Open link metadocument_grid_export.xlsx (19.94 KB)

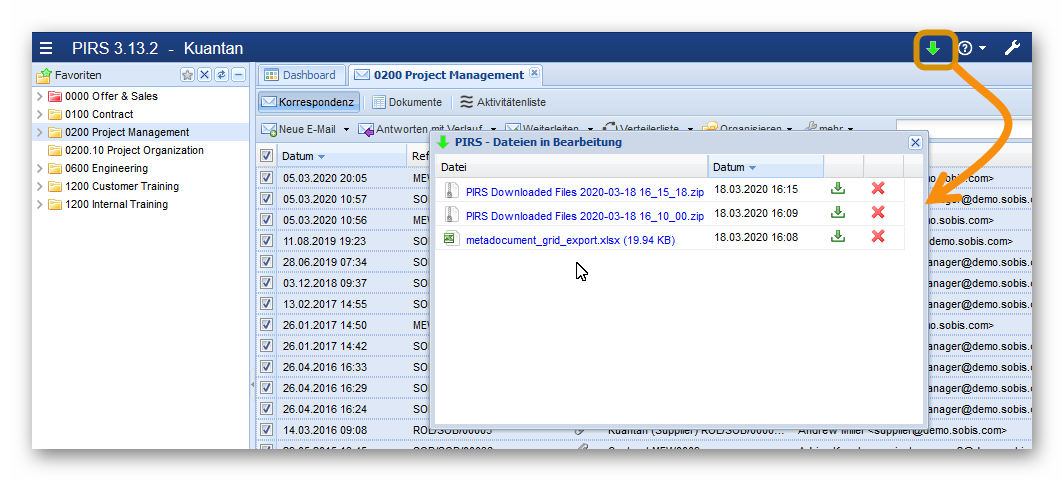570,239
